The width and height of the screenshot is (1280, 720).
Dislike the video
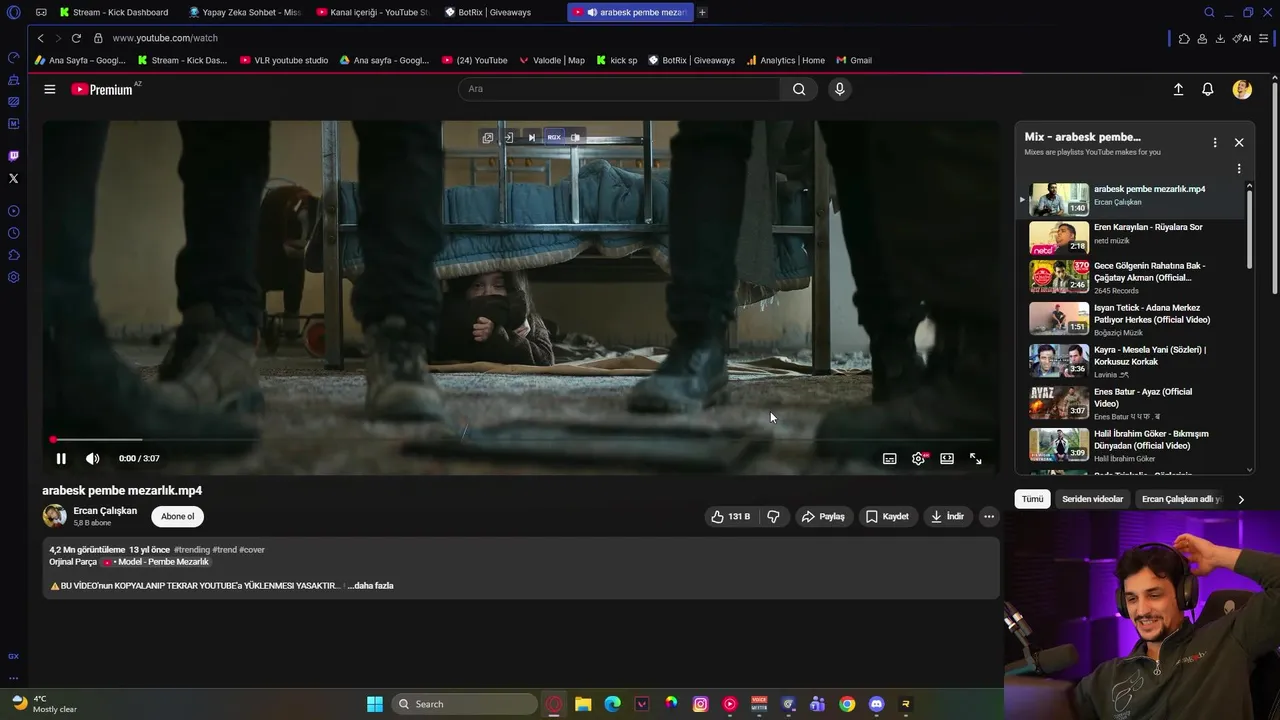[773, 517]
